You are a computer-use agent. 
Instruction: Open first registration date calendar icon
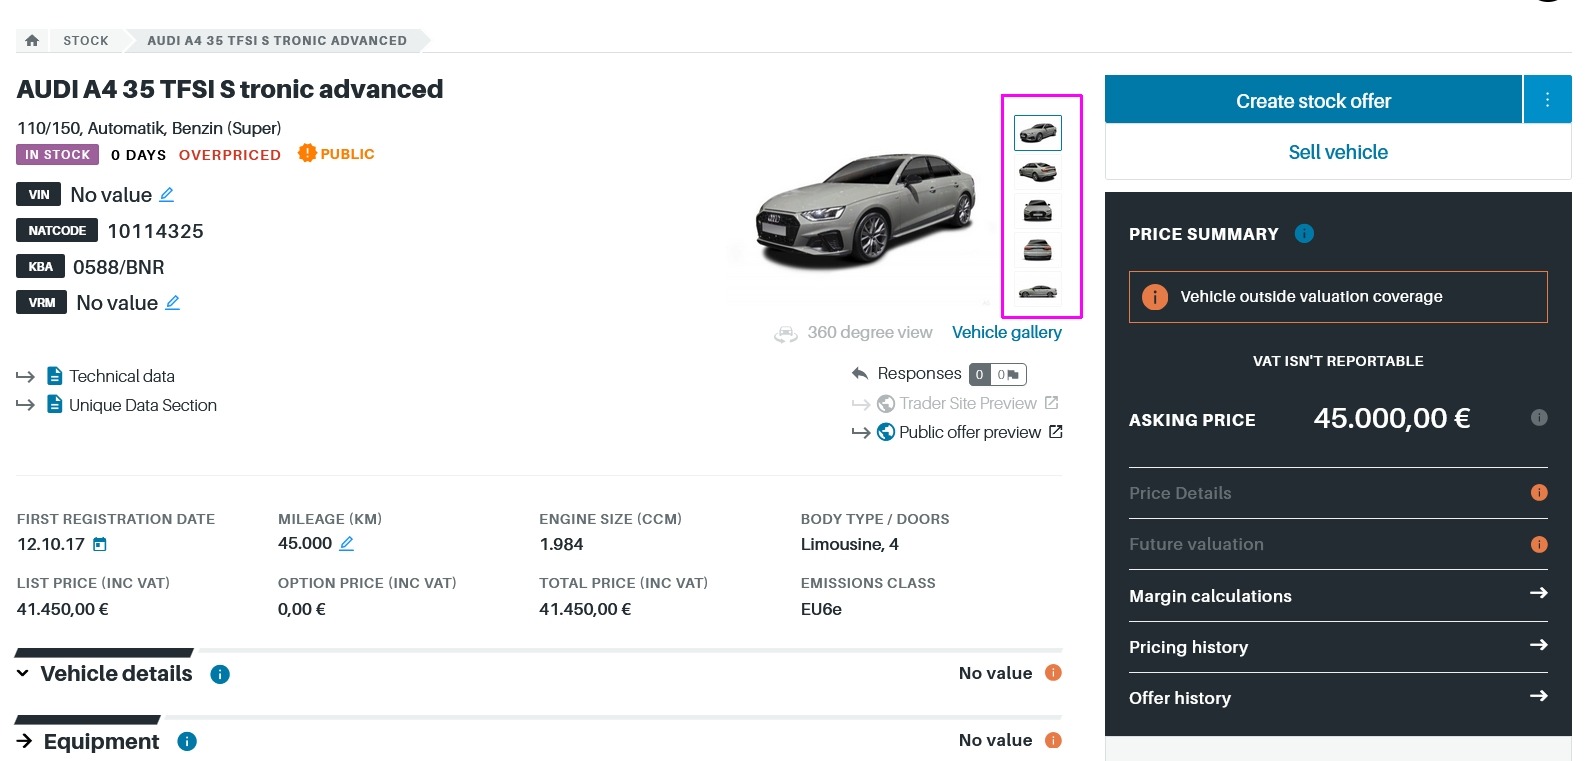coord(100,545)
